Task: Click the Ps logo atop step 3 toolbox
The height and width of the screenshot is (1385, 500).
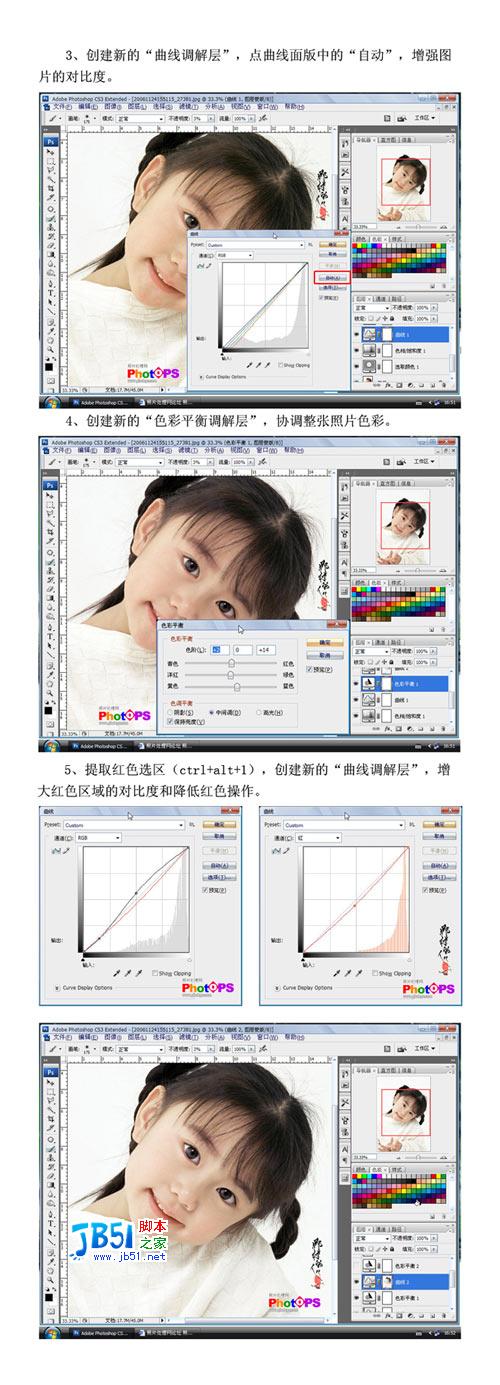Action: tap(50, 142)
